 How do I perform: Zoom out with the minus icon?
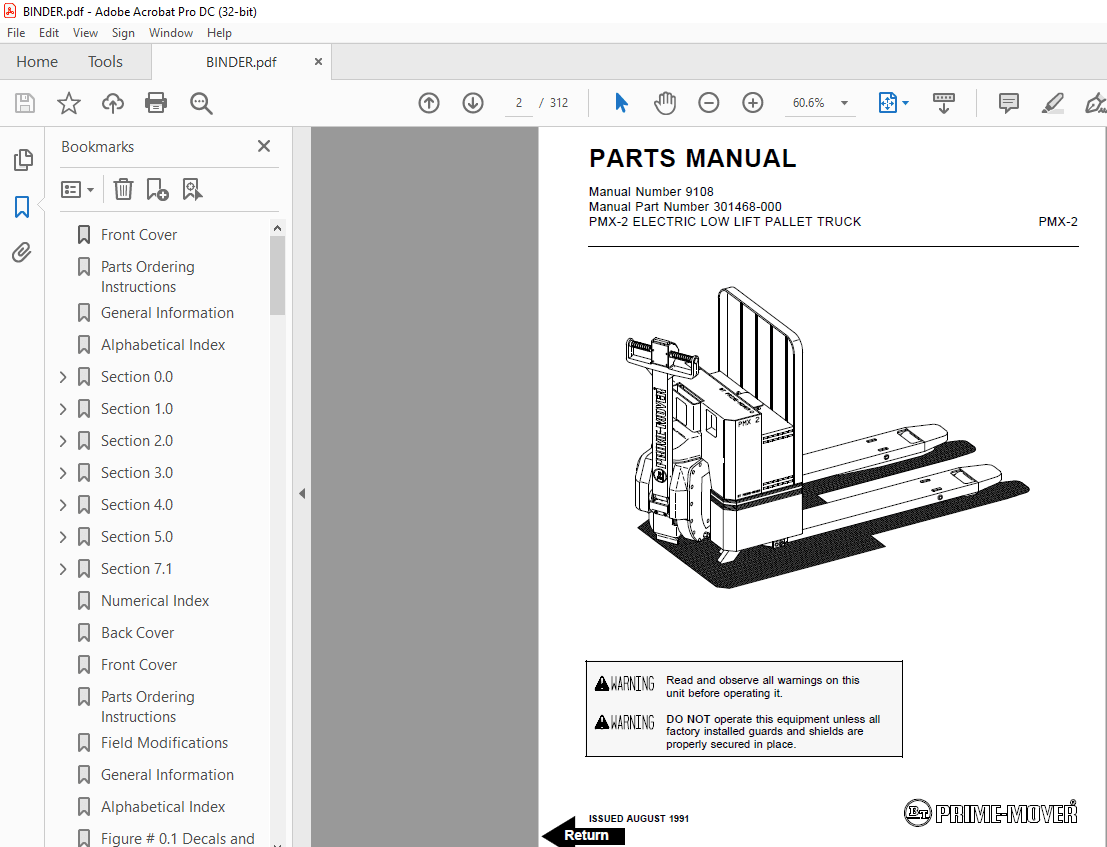pyautogui.click(x=708, y=102)
